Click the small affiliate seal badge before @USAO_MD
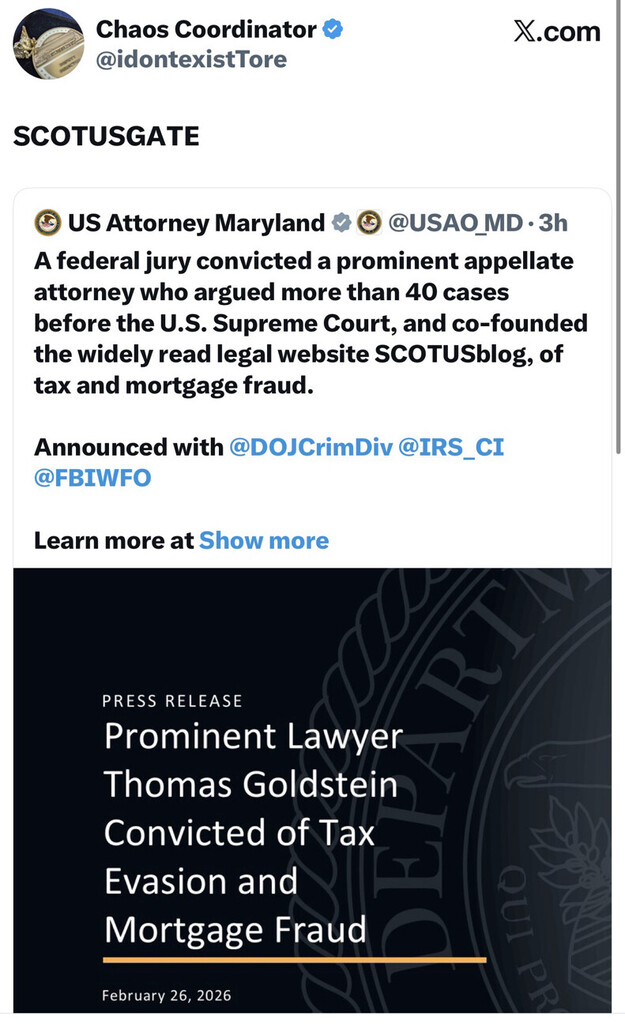Image resolution: width=625 pixels, height=1025 pixels. coord(369,222)
